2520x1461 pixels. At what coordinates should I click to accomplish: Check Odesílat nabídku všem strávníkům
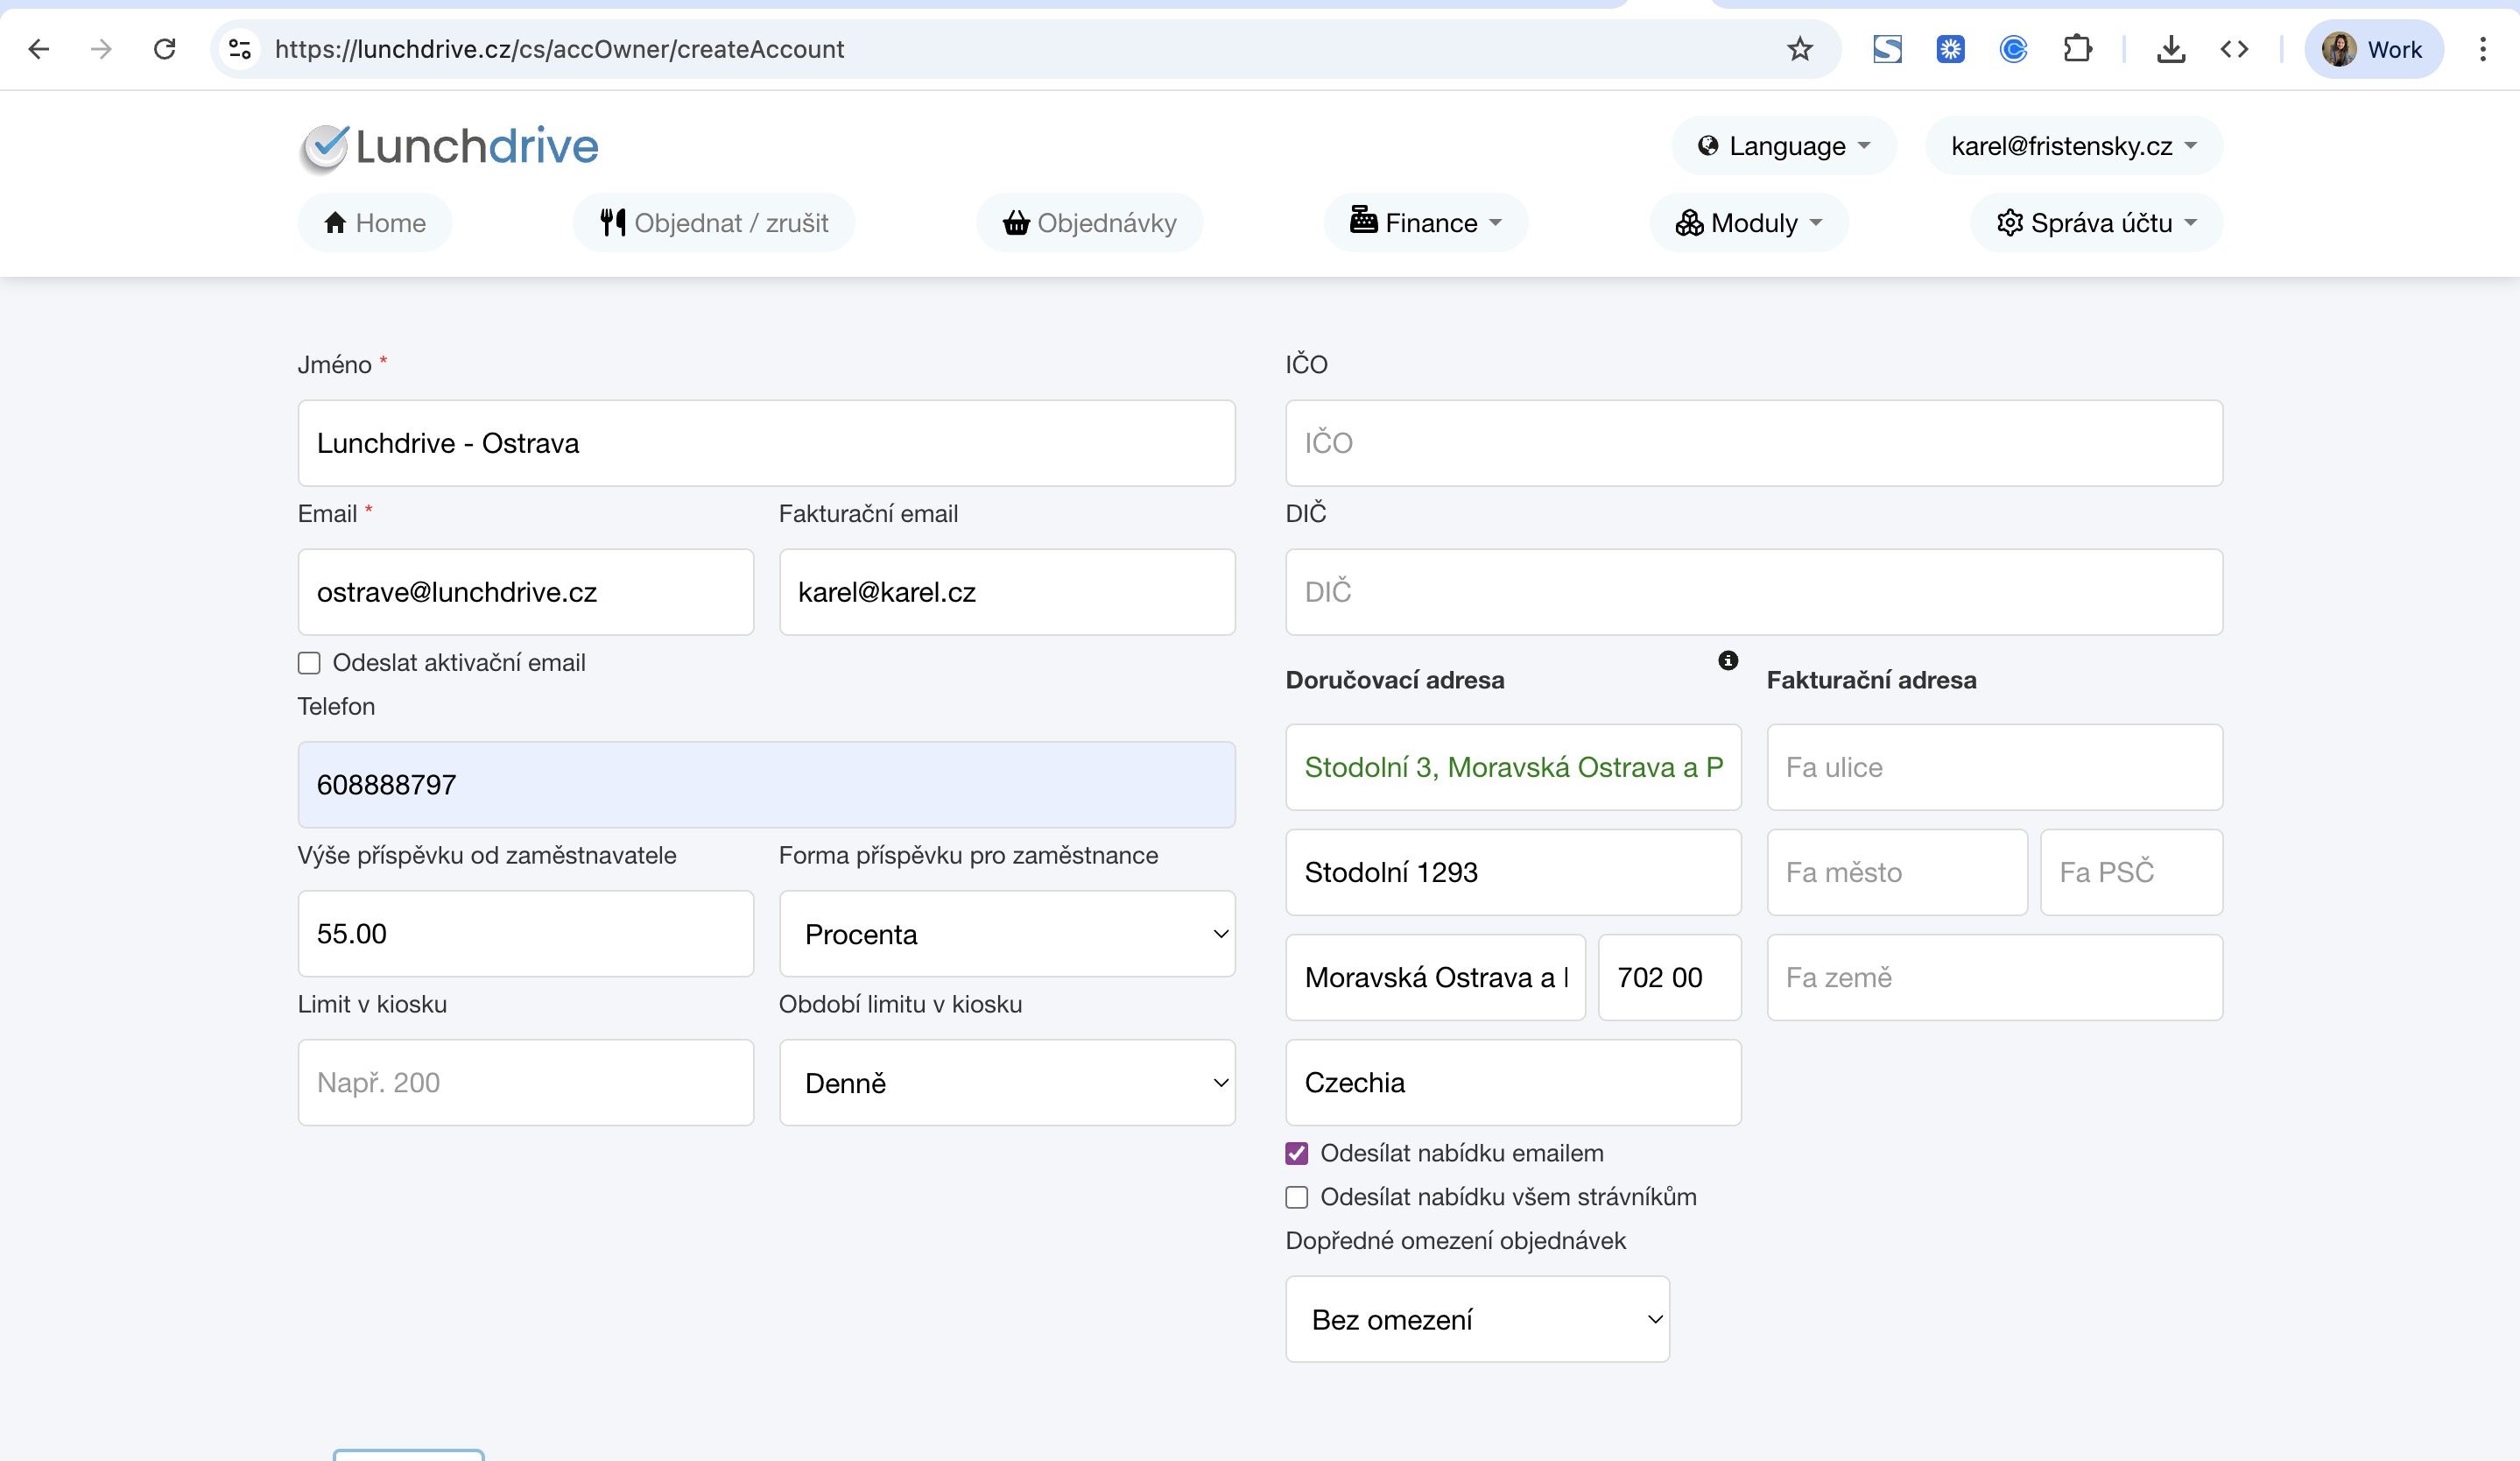[1297, 1197]
